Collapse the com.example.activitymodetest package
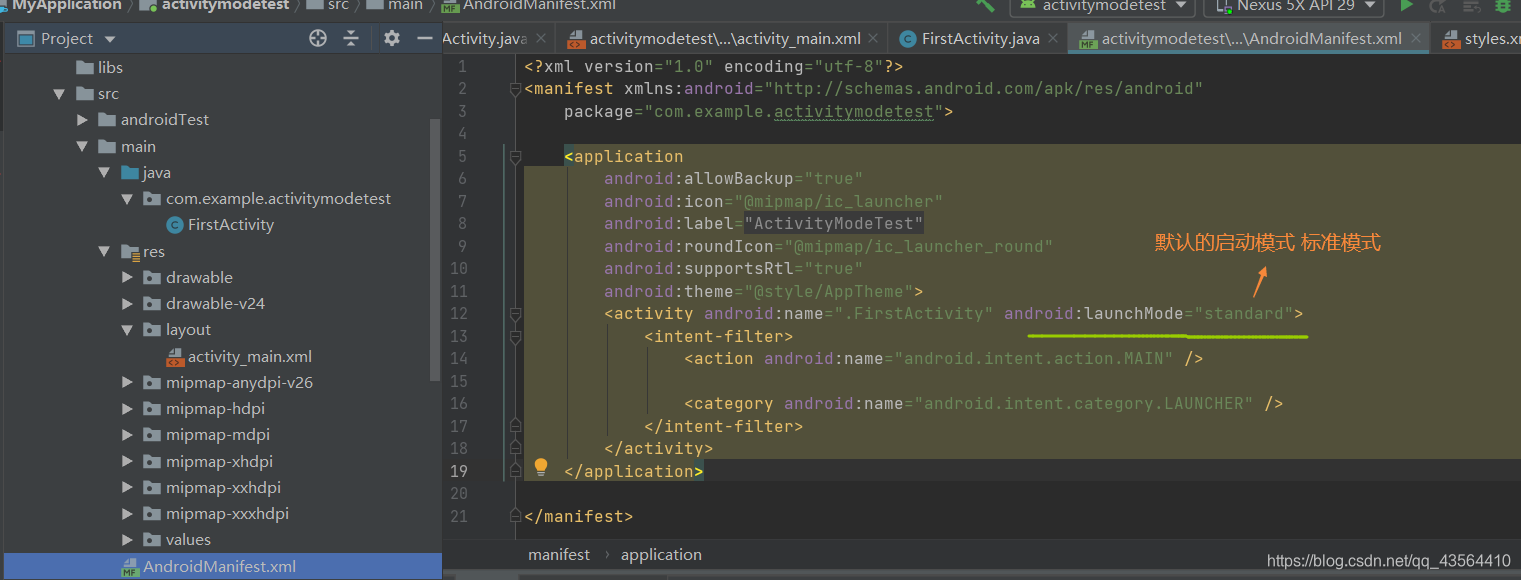This screenshot has width=1521, height=580. click(127, 199)
